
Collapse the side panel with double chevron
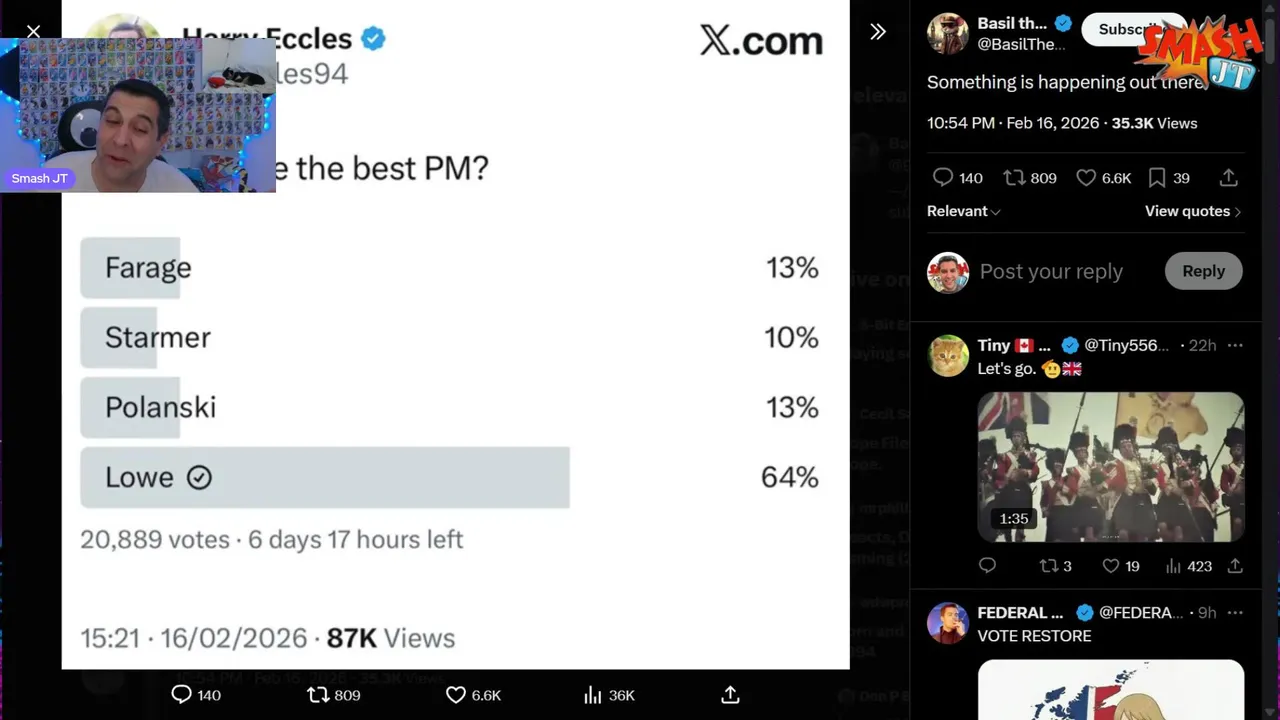point(878,32)
